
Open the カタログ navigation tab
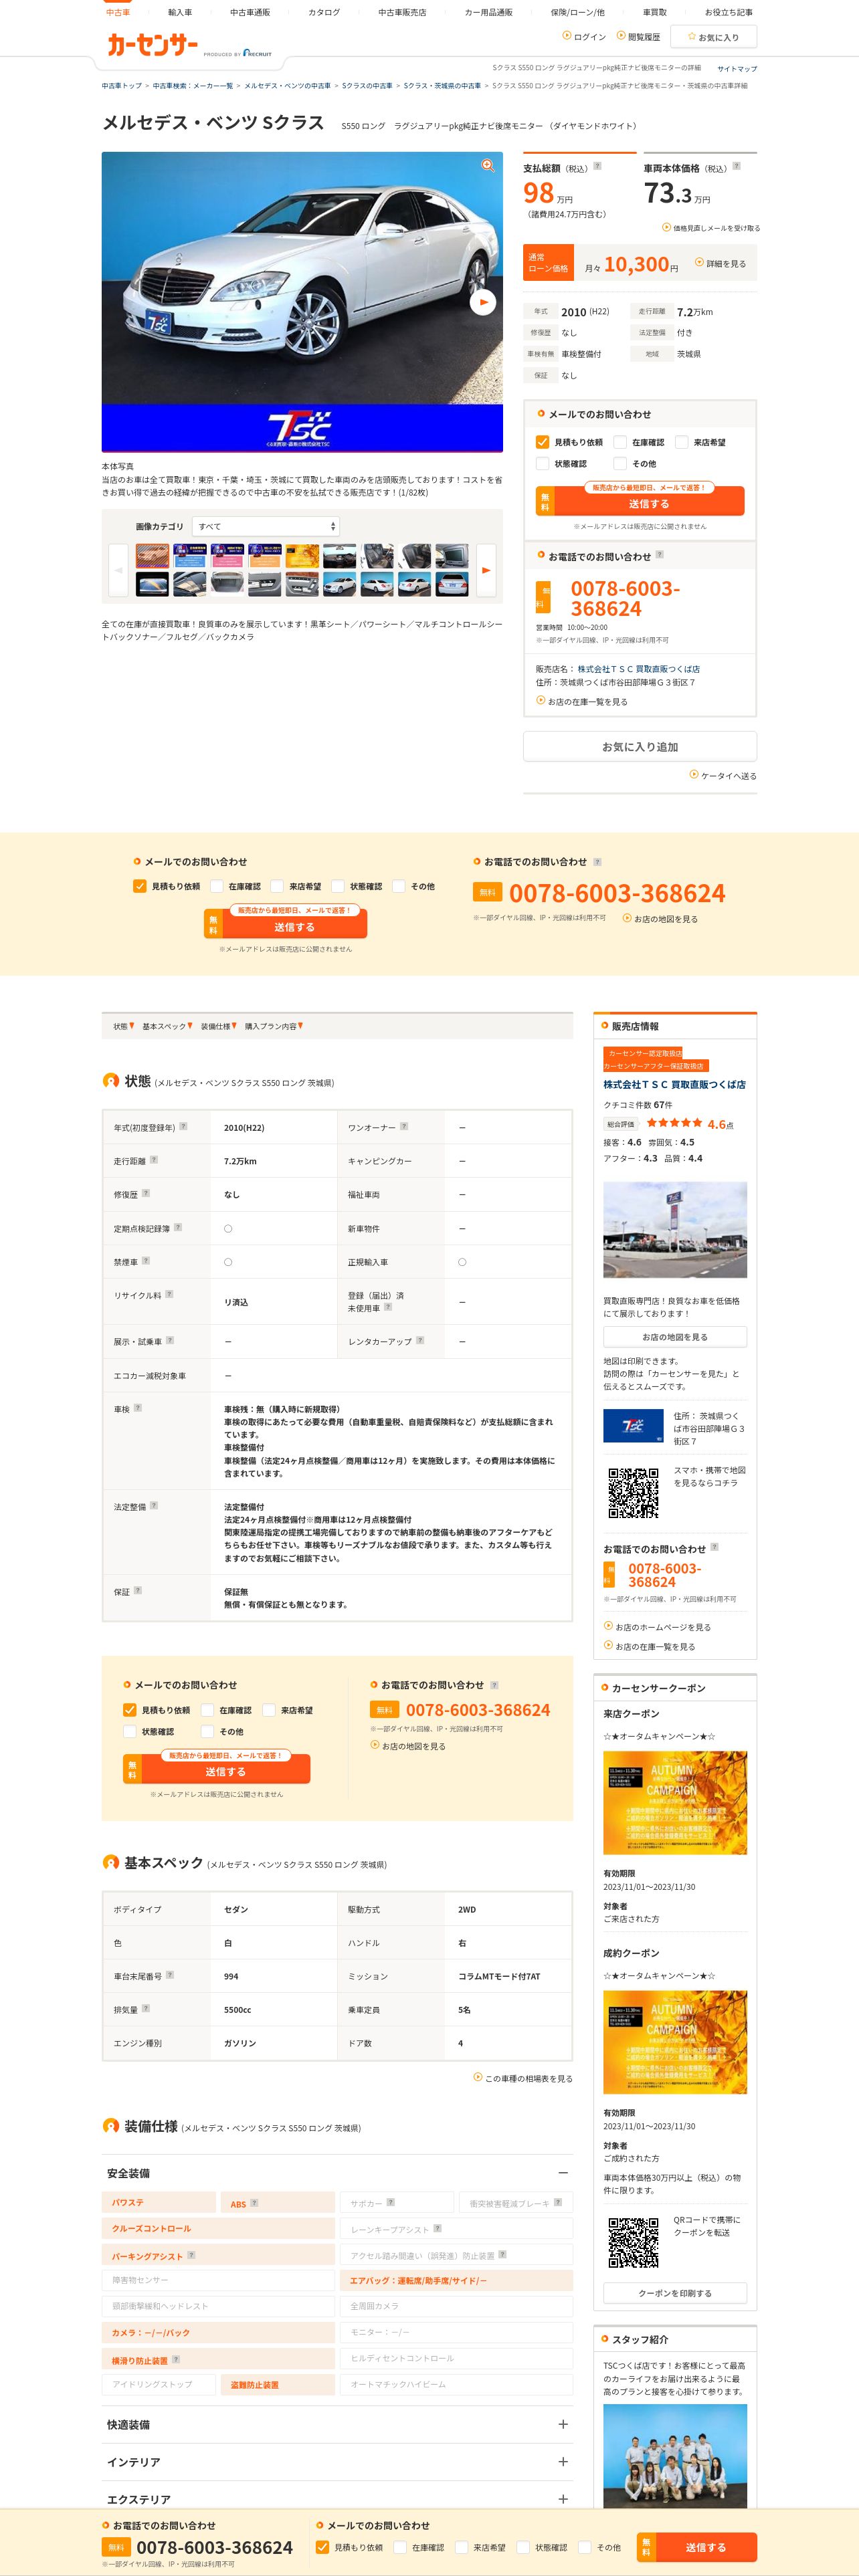tap(324, 12)
